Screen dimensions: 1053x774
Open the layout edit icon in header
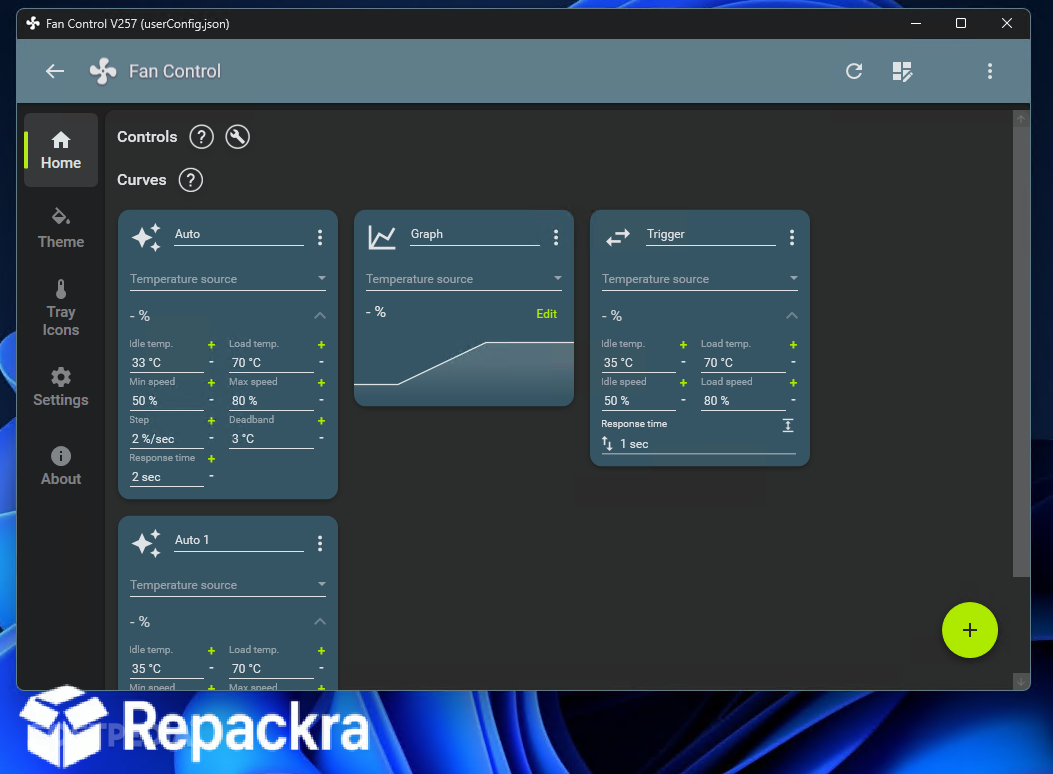click(902, 71)
